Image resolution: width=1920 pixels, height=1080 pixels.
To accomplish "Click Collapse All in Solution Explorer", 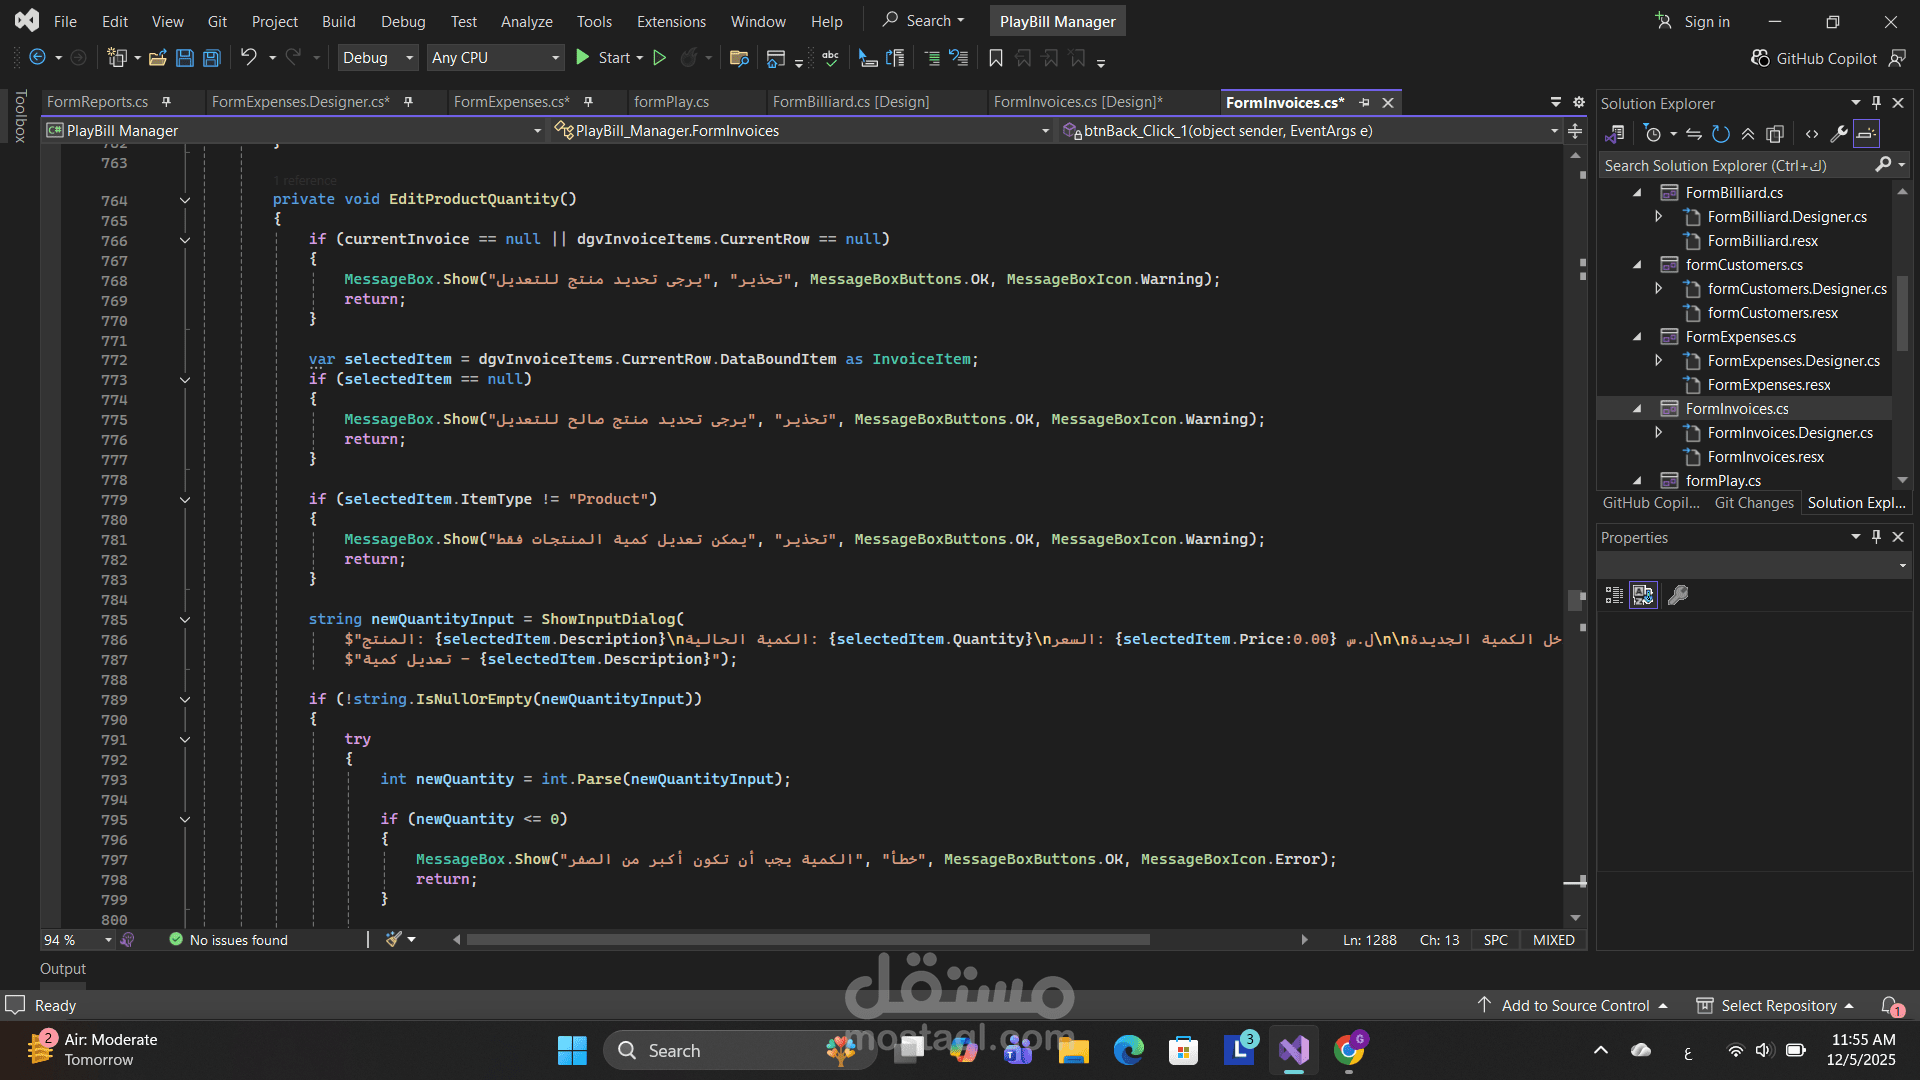I will (1748, 134).
